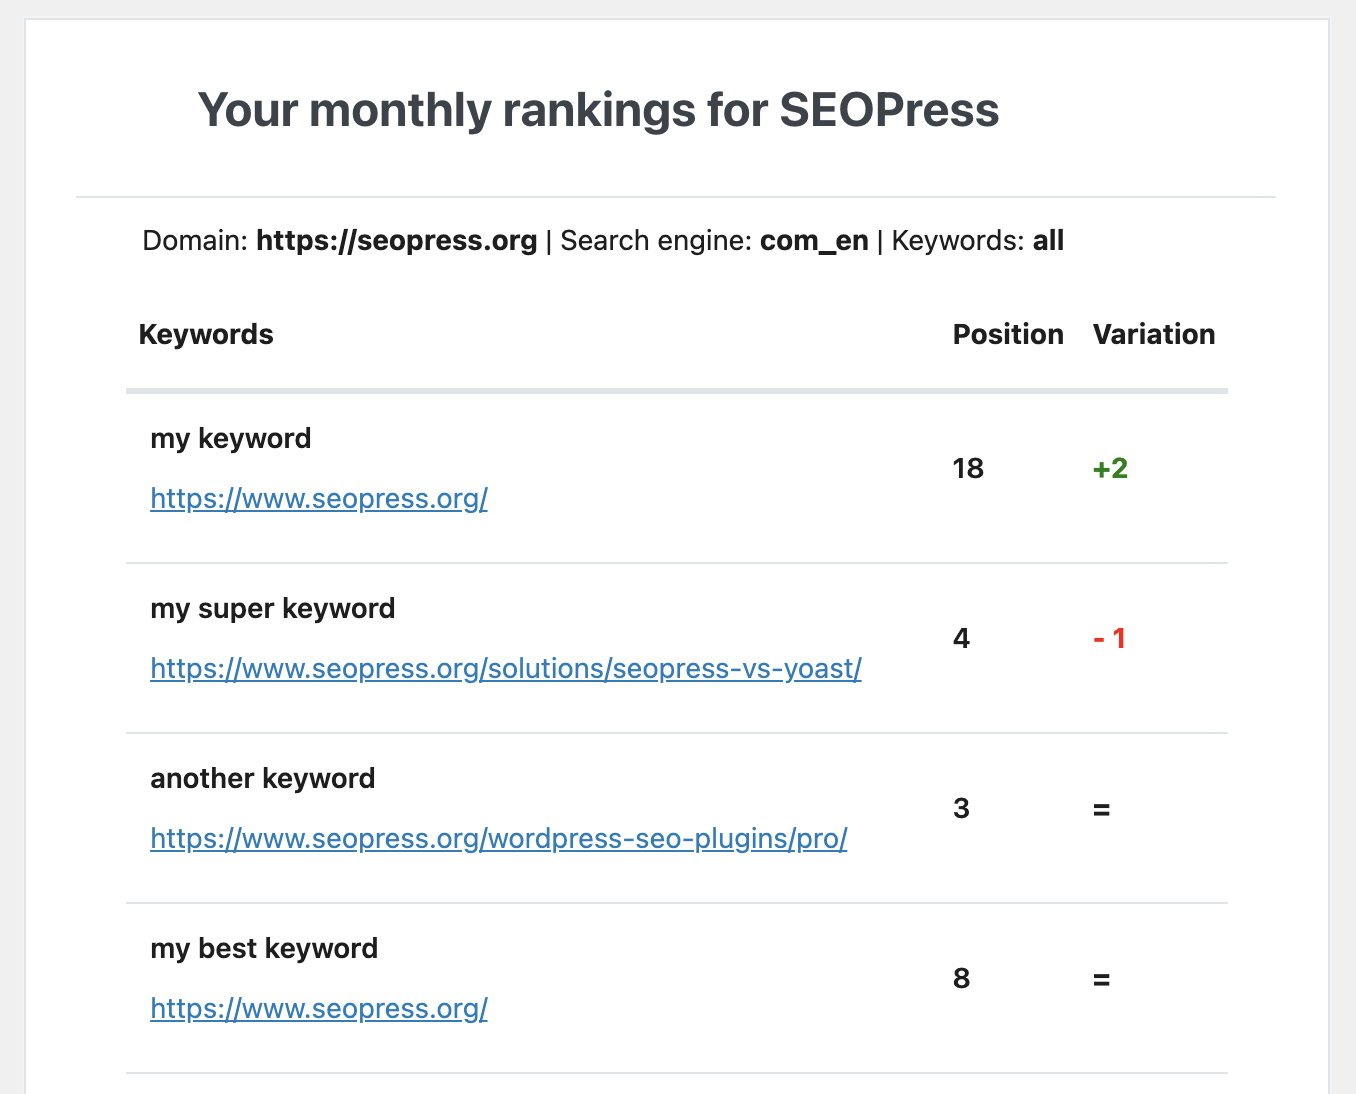The image size is (1356, 1094).
Task: Select the "my keyword" row title
Action: point(231,439)
